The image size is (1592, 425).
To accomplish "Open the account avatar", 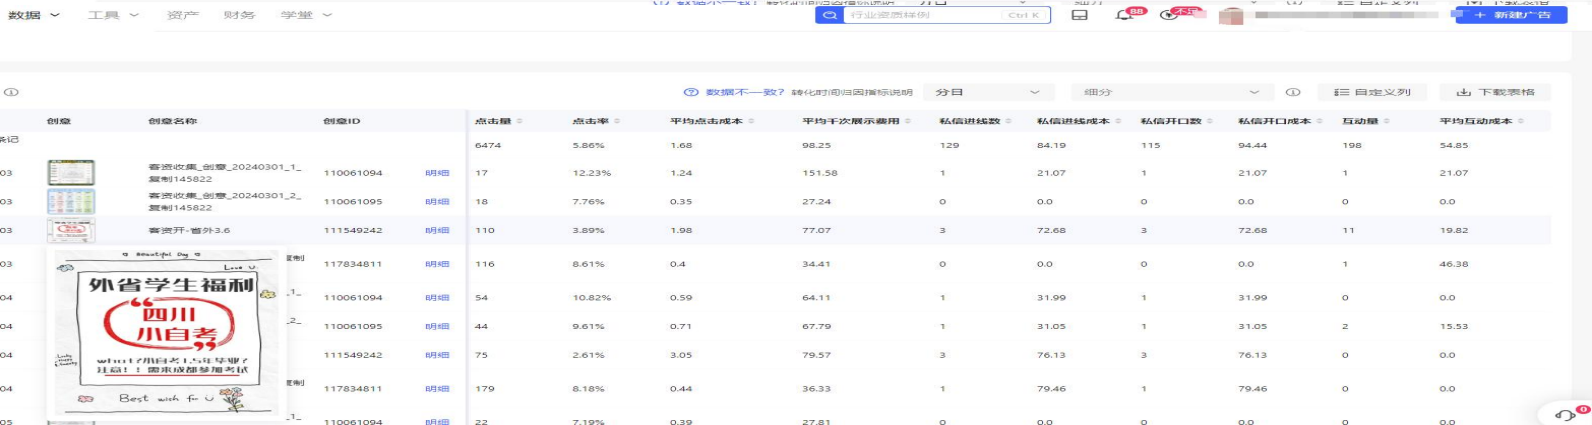I will 1231,16.
